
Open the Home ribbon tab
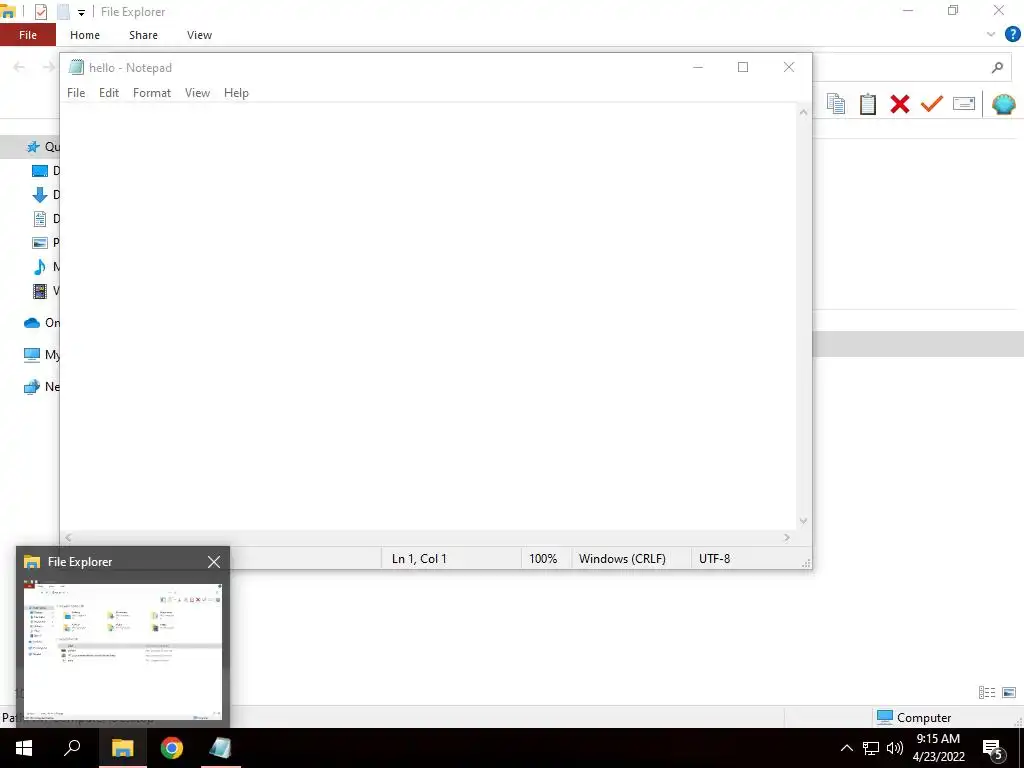85,35
